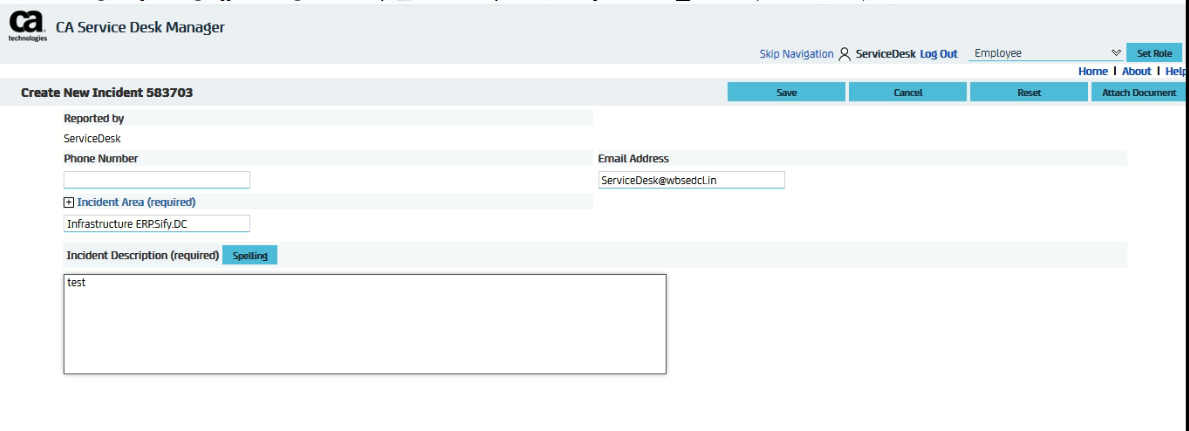
Task: Open the Home link
Action: click(x=1093, y=71)
